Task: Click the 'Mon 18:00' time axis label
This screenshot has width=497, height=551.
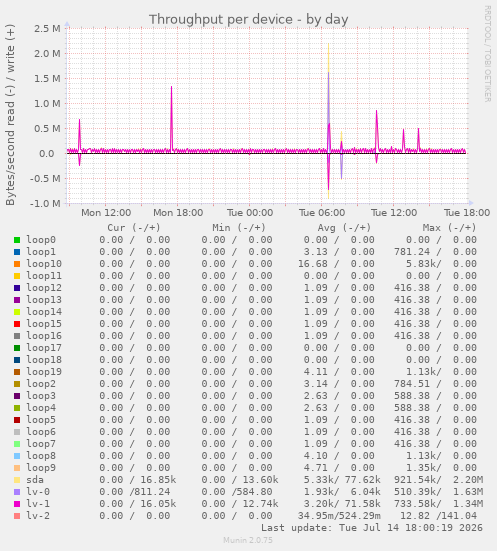Action: (x=178, y=213)
